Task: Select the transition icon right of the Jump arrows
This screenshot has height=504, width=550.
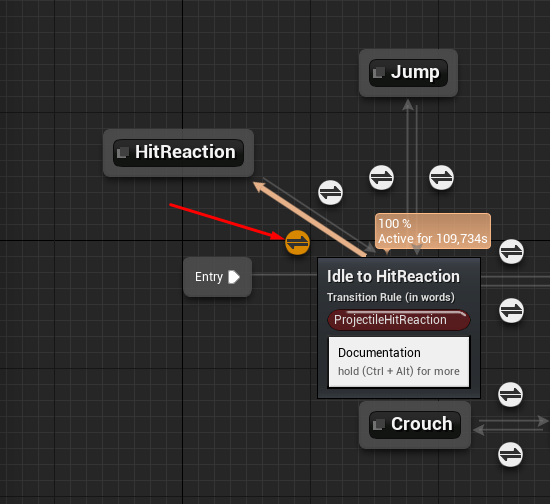Action: [x=441, y=177]
